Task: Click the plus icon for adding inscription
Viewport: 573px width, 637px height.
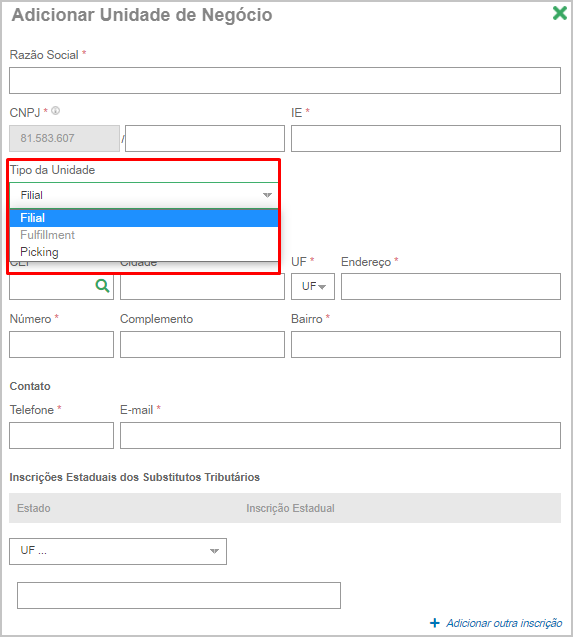Action: (435, 623)
